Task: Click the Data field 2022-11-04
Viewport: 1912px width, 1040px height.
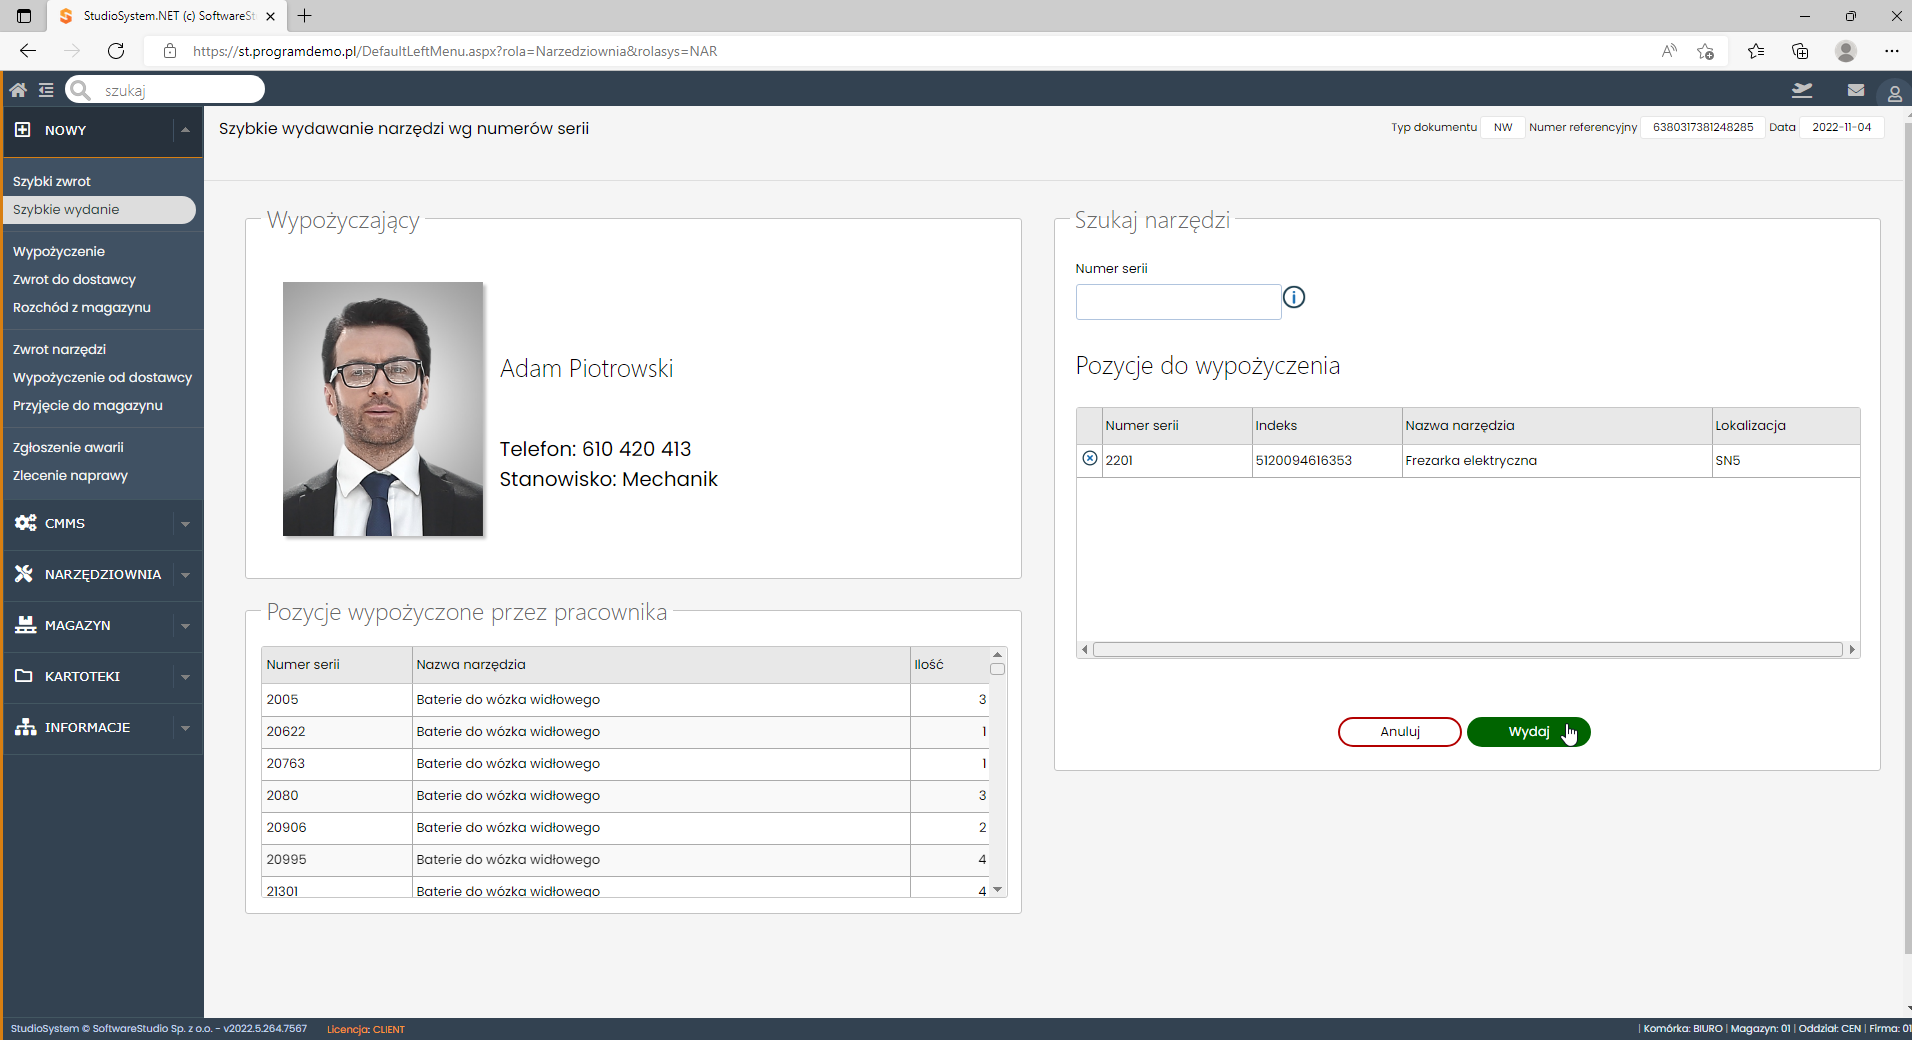Action: [1841, 127]
